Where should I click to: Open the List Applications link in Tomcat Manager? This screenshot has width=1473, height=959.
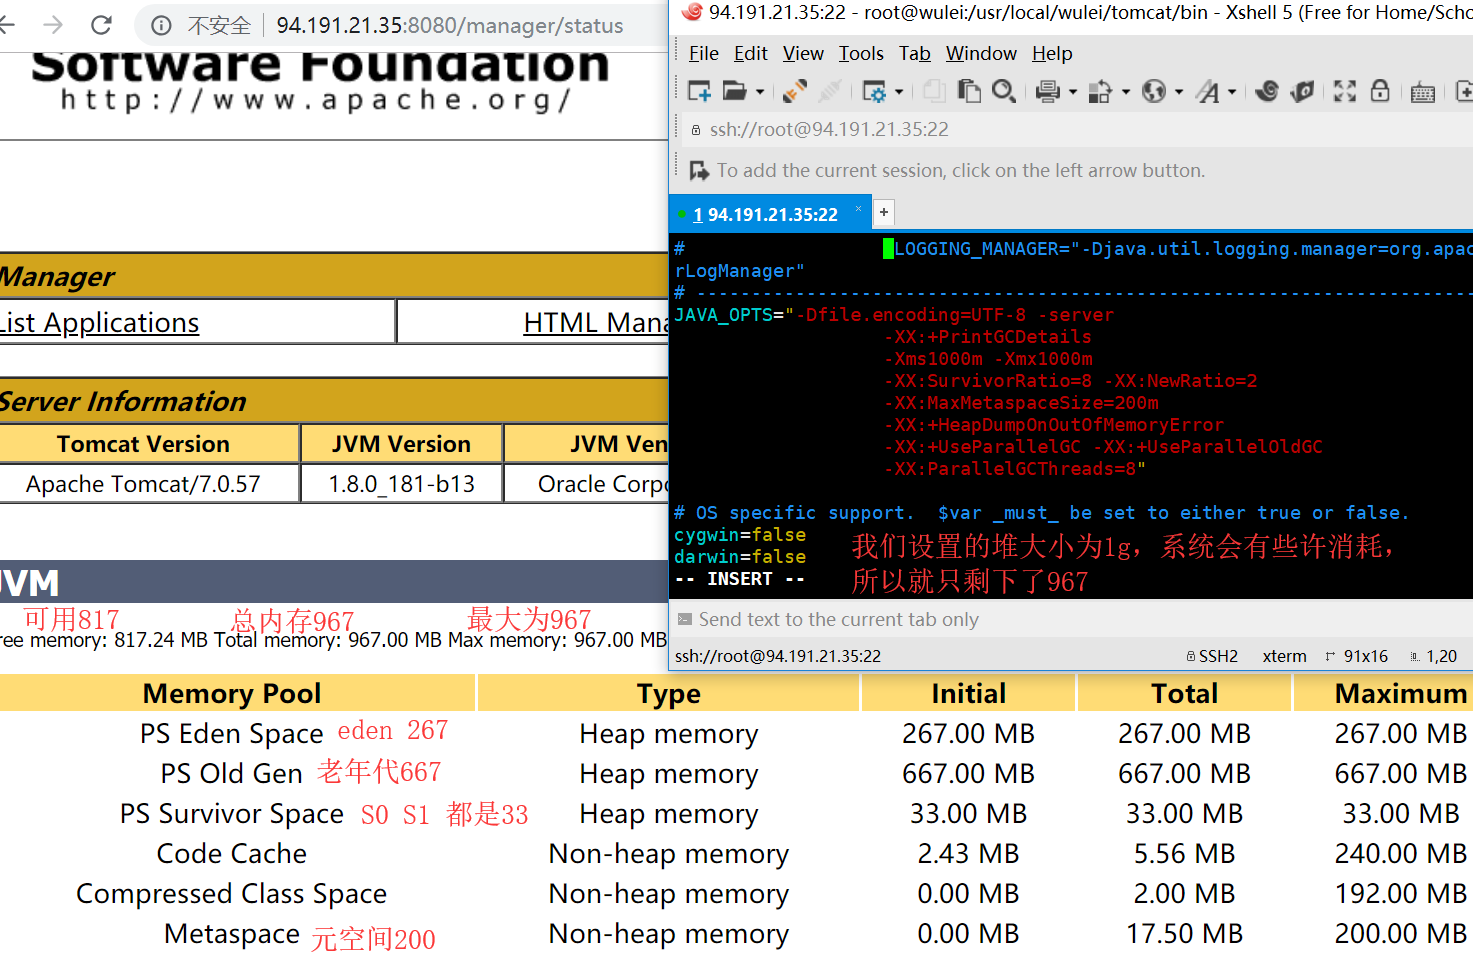point(100,323)
